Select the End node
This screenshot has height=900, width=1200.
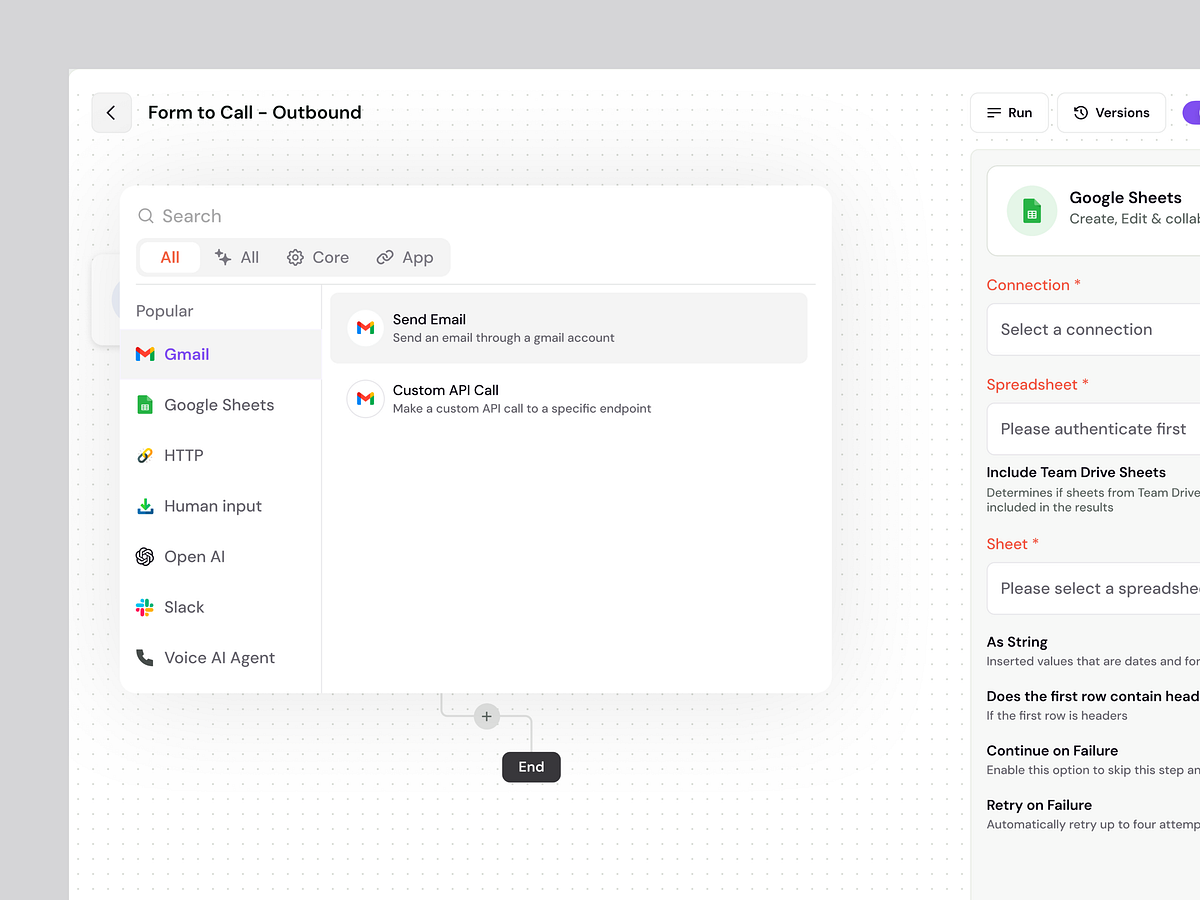tap(531, 767)
